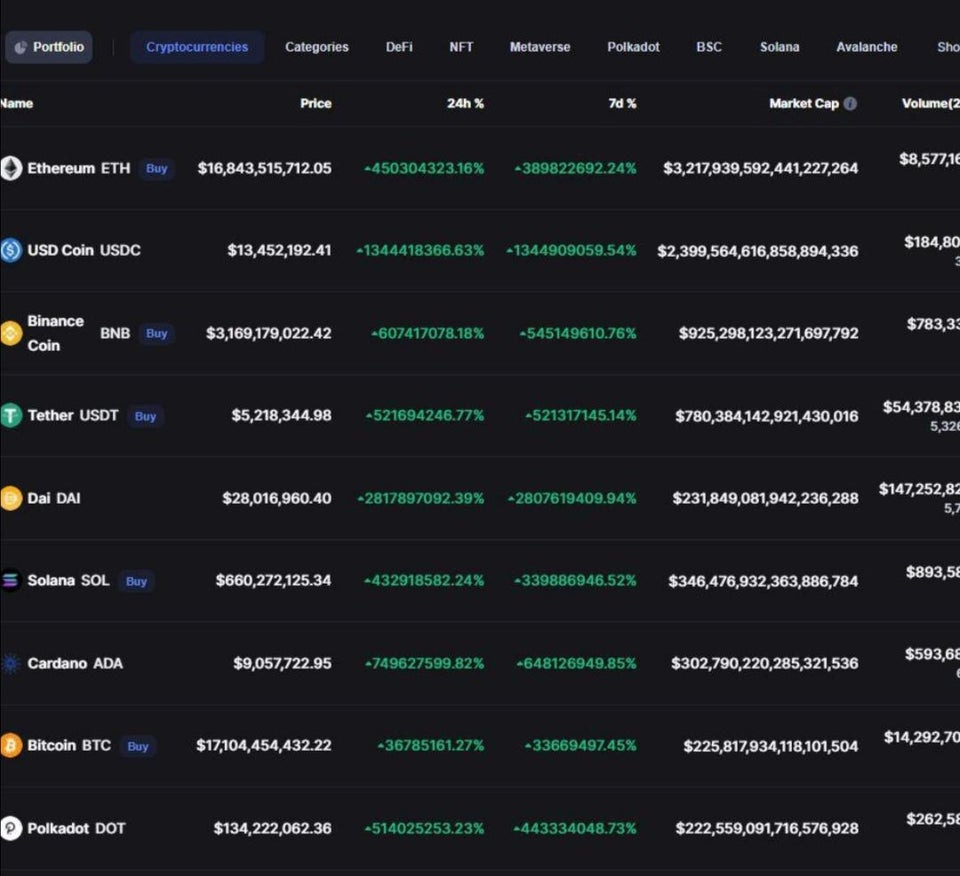Screen dimensions: 960x876
Task: Click USD Coin market cap $2,399,564,616,858,894,336
Action: [757, 251]
